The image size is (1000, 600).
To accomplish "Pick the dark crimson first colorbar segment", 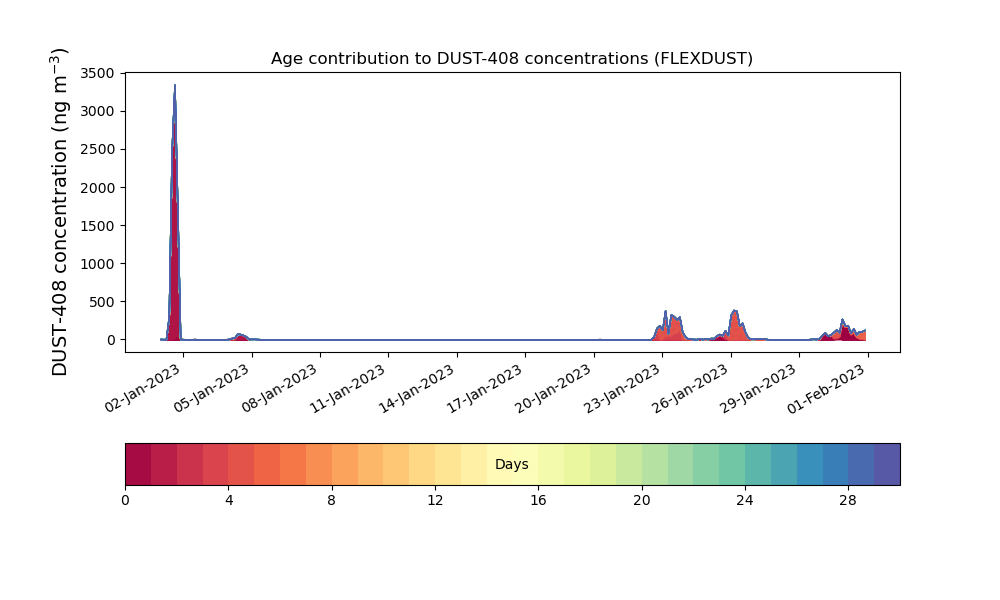I will (138, 464).
